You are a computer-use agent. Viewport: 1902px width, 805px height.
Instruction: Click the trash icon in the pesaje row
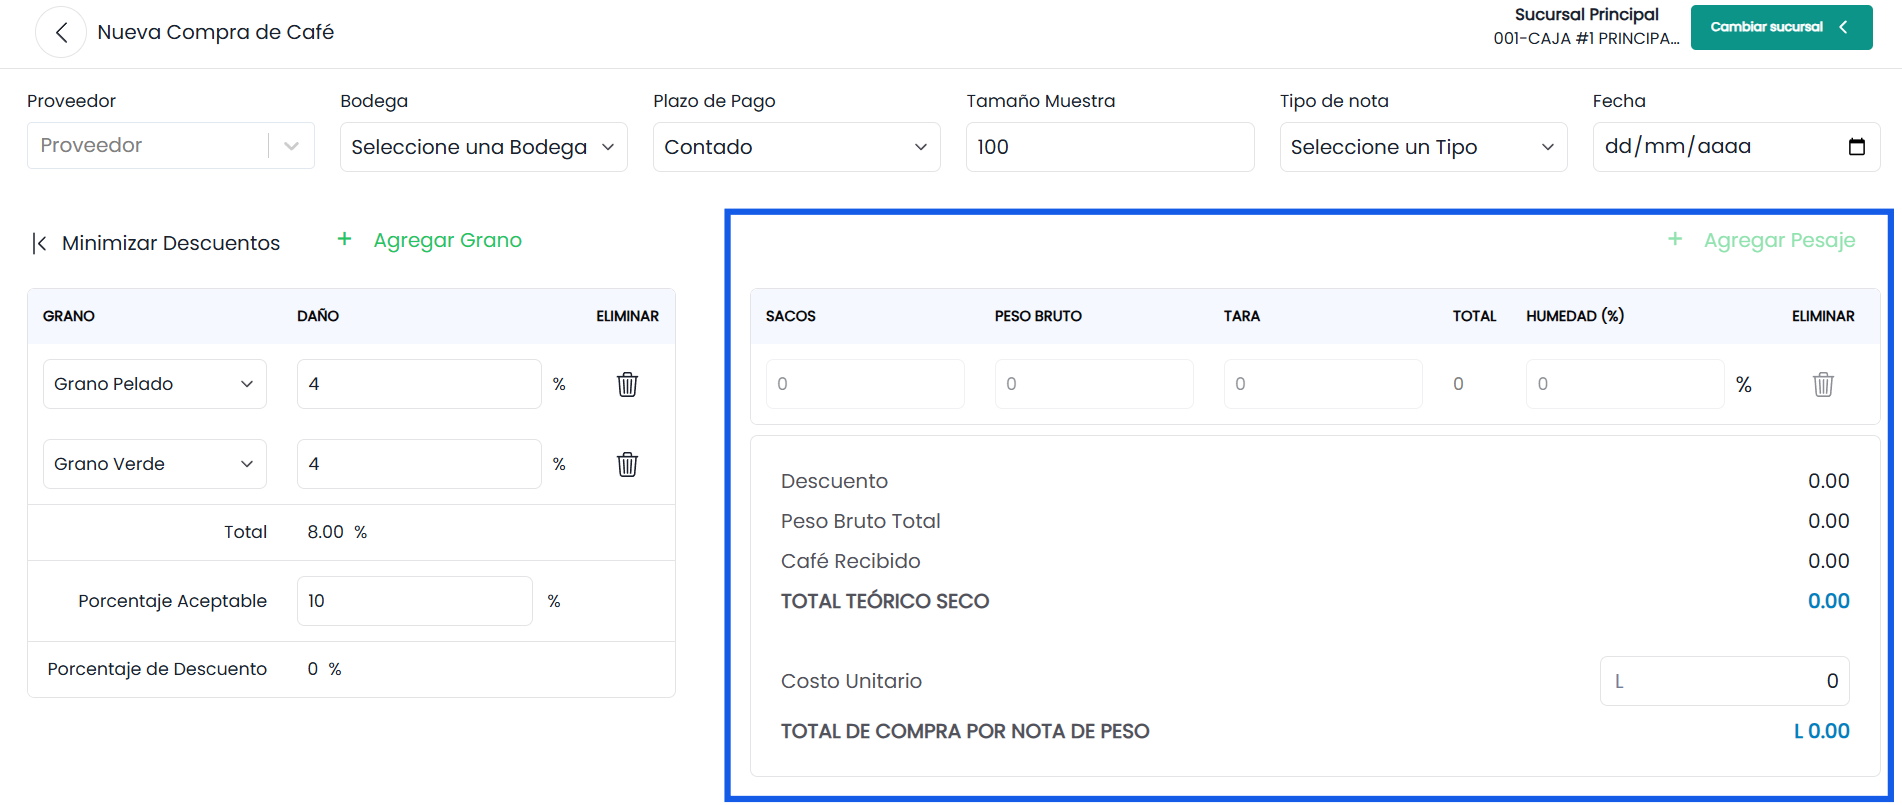tap(1823, 384)
